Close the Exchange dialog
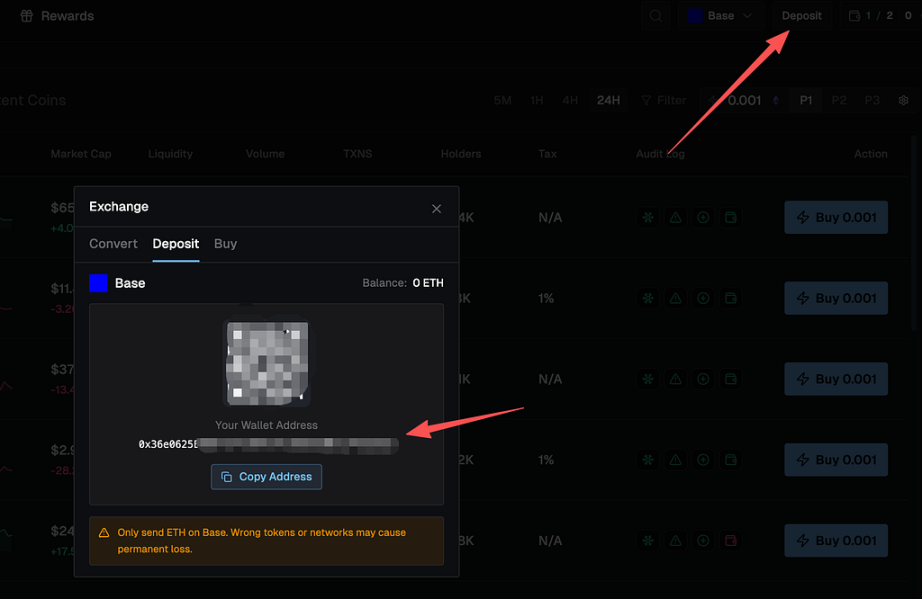 click(x=436, y=209)
